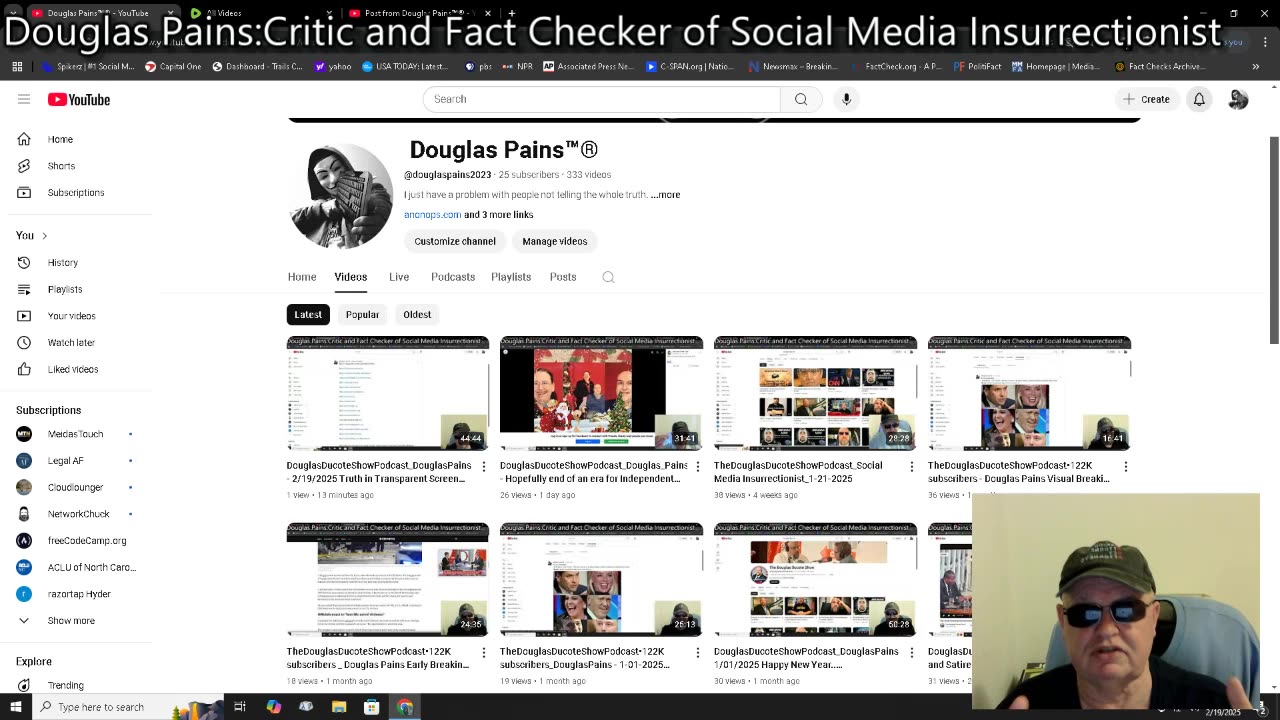This screenshot has width=1280, height=720.
Task: Open Task View on the taskbar
Action: [x=240, y=707]
